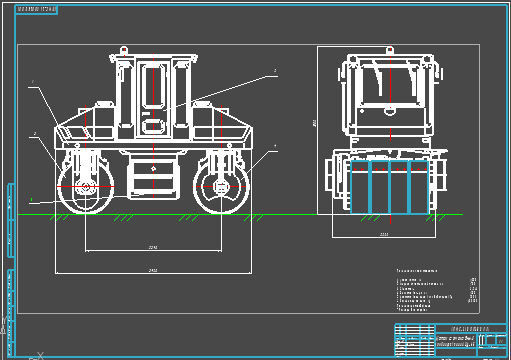The image size is (511, 360).
Task: Select the central engine block between the rollers
Action: pos(153,177)
